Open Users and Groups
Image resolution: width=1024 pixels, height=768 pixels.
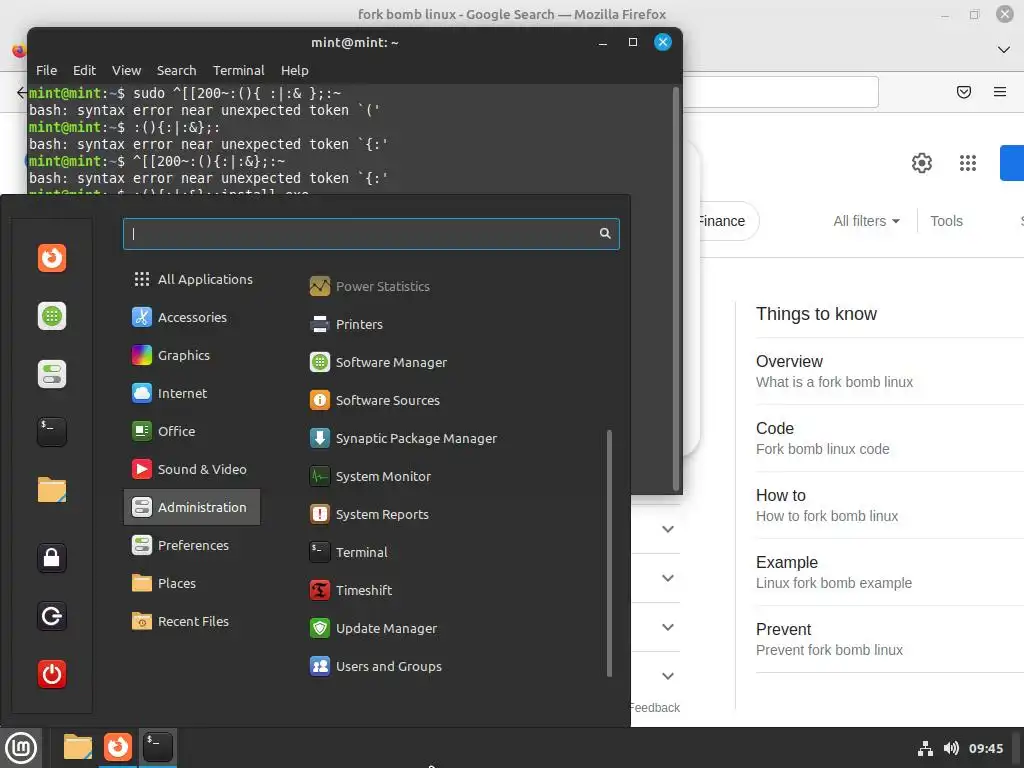[376, 666]
